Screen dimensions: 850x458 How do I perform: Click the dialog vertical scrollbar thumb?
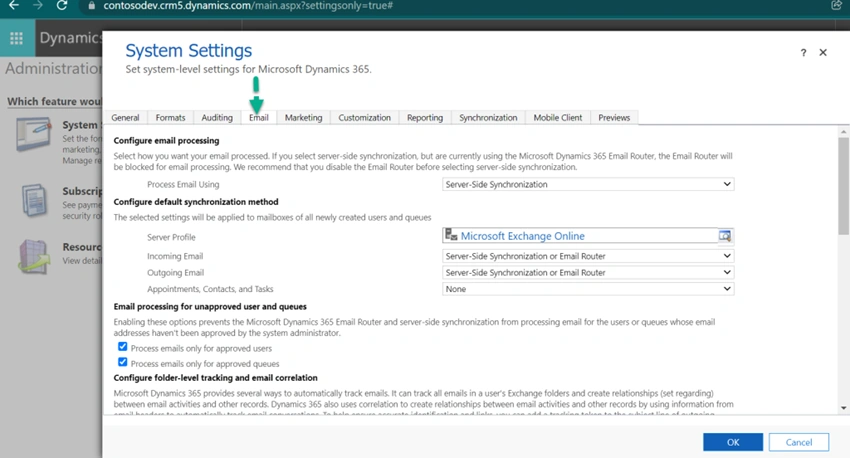click(x=843, y=186)
